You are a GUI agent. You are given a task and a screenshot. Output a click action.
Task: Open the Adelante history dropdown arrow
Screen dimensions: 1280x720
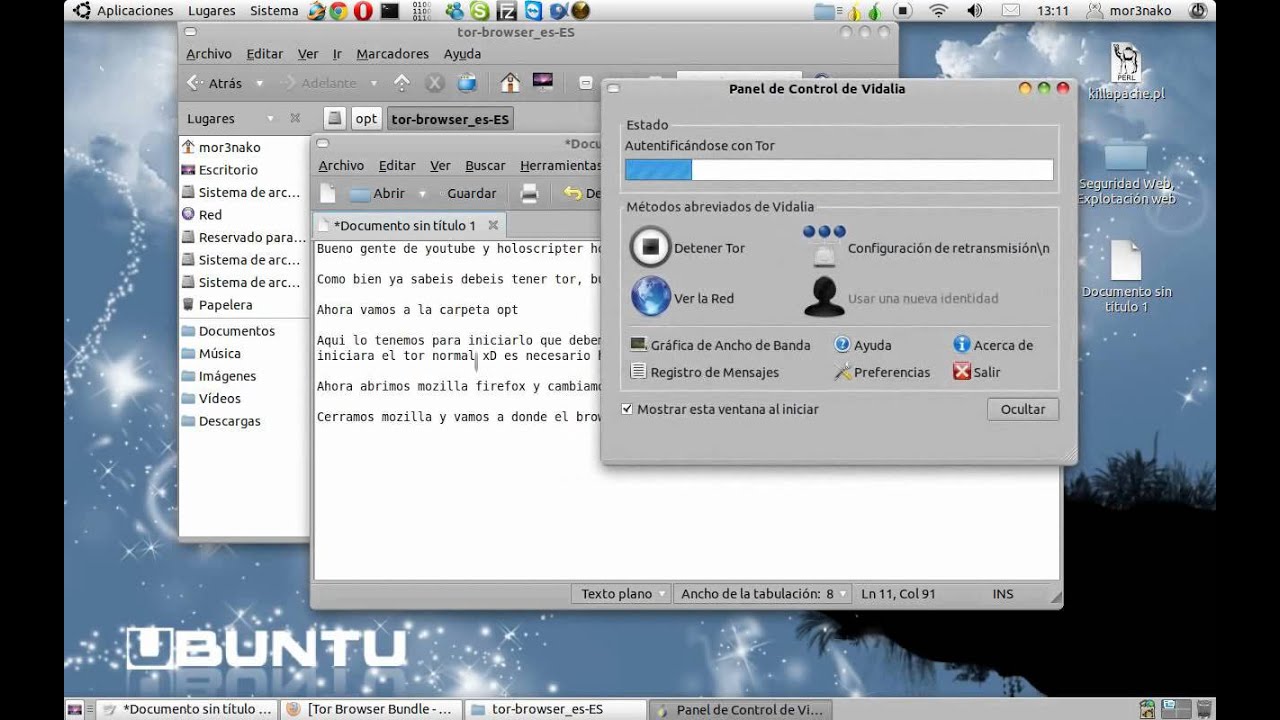[x=374, y=84]
